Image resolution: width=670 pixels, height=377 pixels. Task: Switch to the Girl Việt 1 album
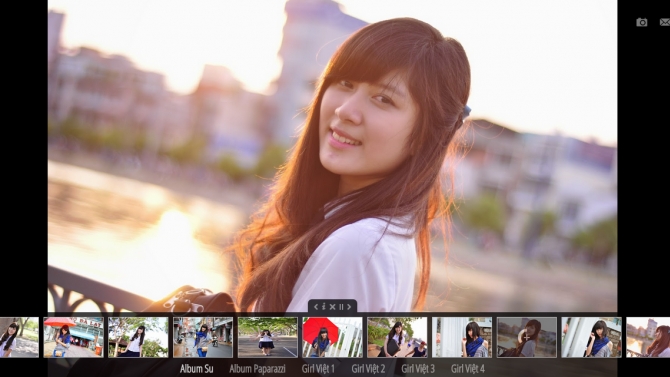(x=318, y=368)
